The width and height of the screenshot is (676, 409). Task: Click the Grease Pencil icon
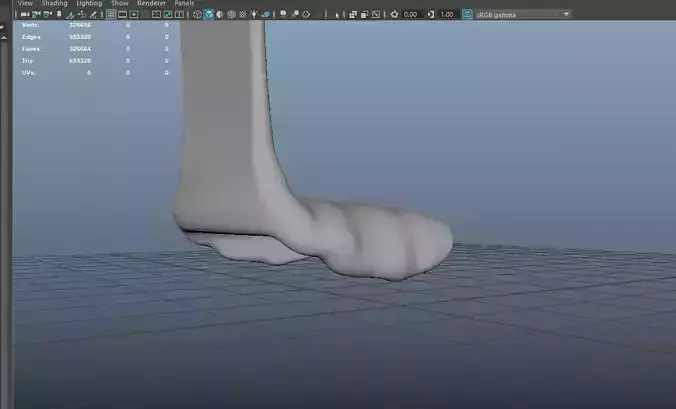(x=93, y=14)
